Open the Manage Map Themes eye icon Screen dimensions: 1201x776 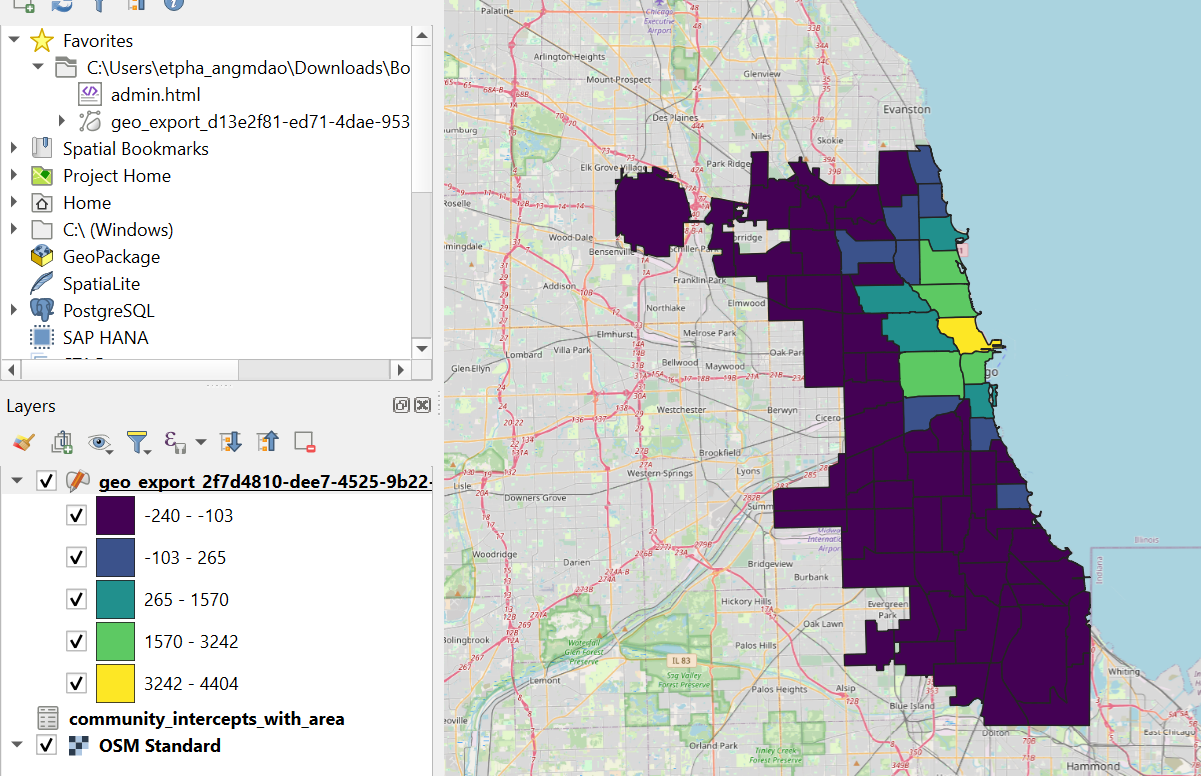(99, 442)
